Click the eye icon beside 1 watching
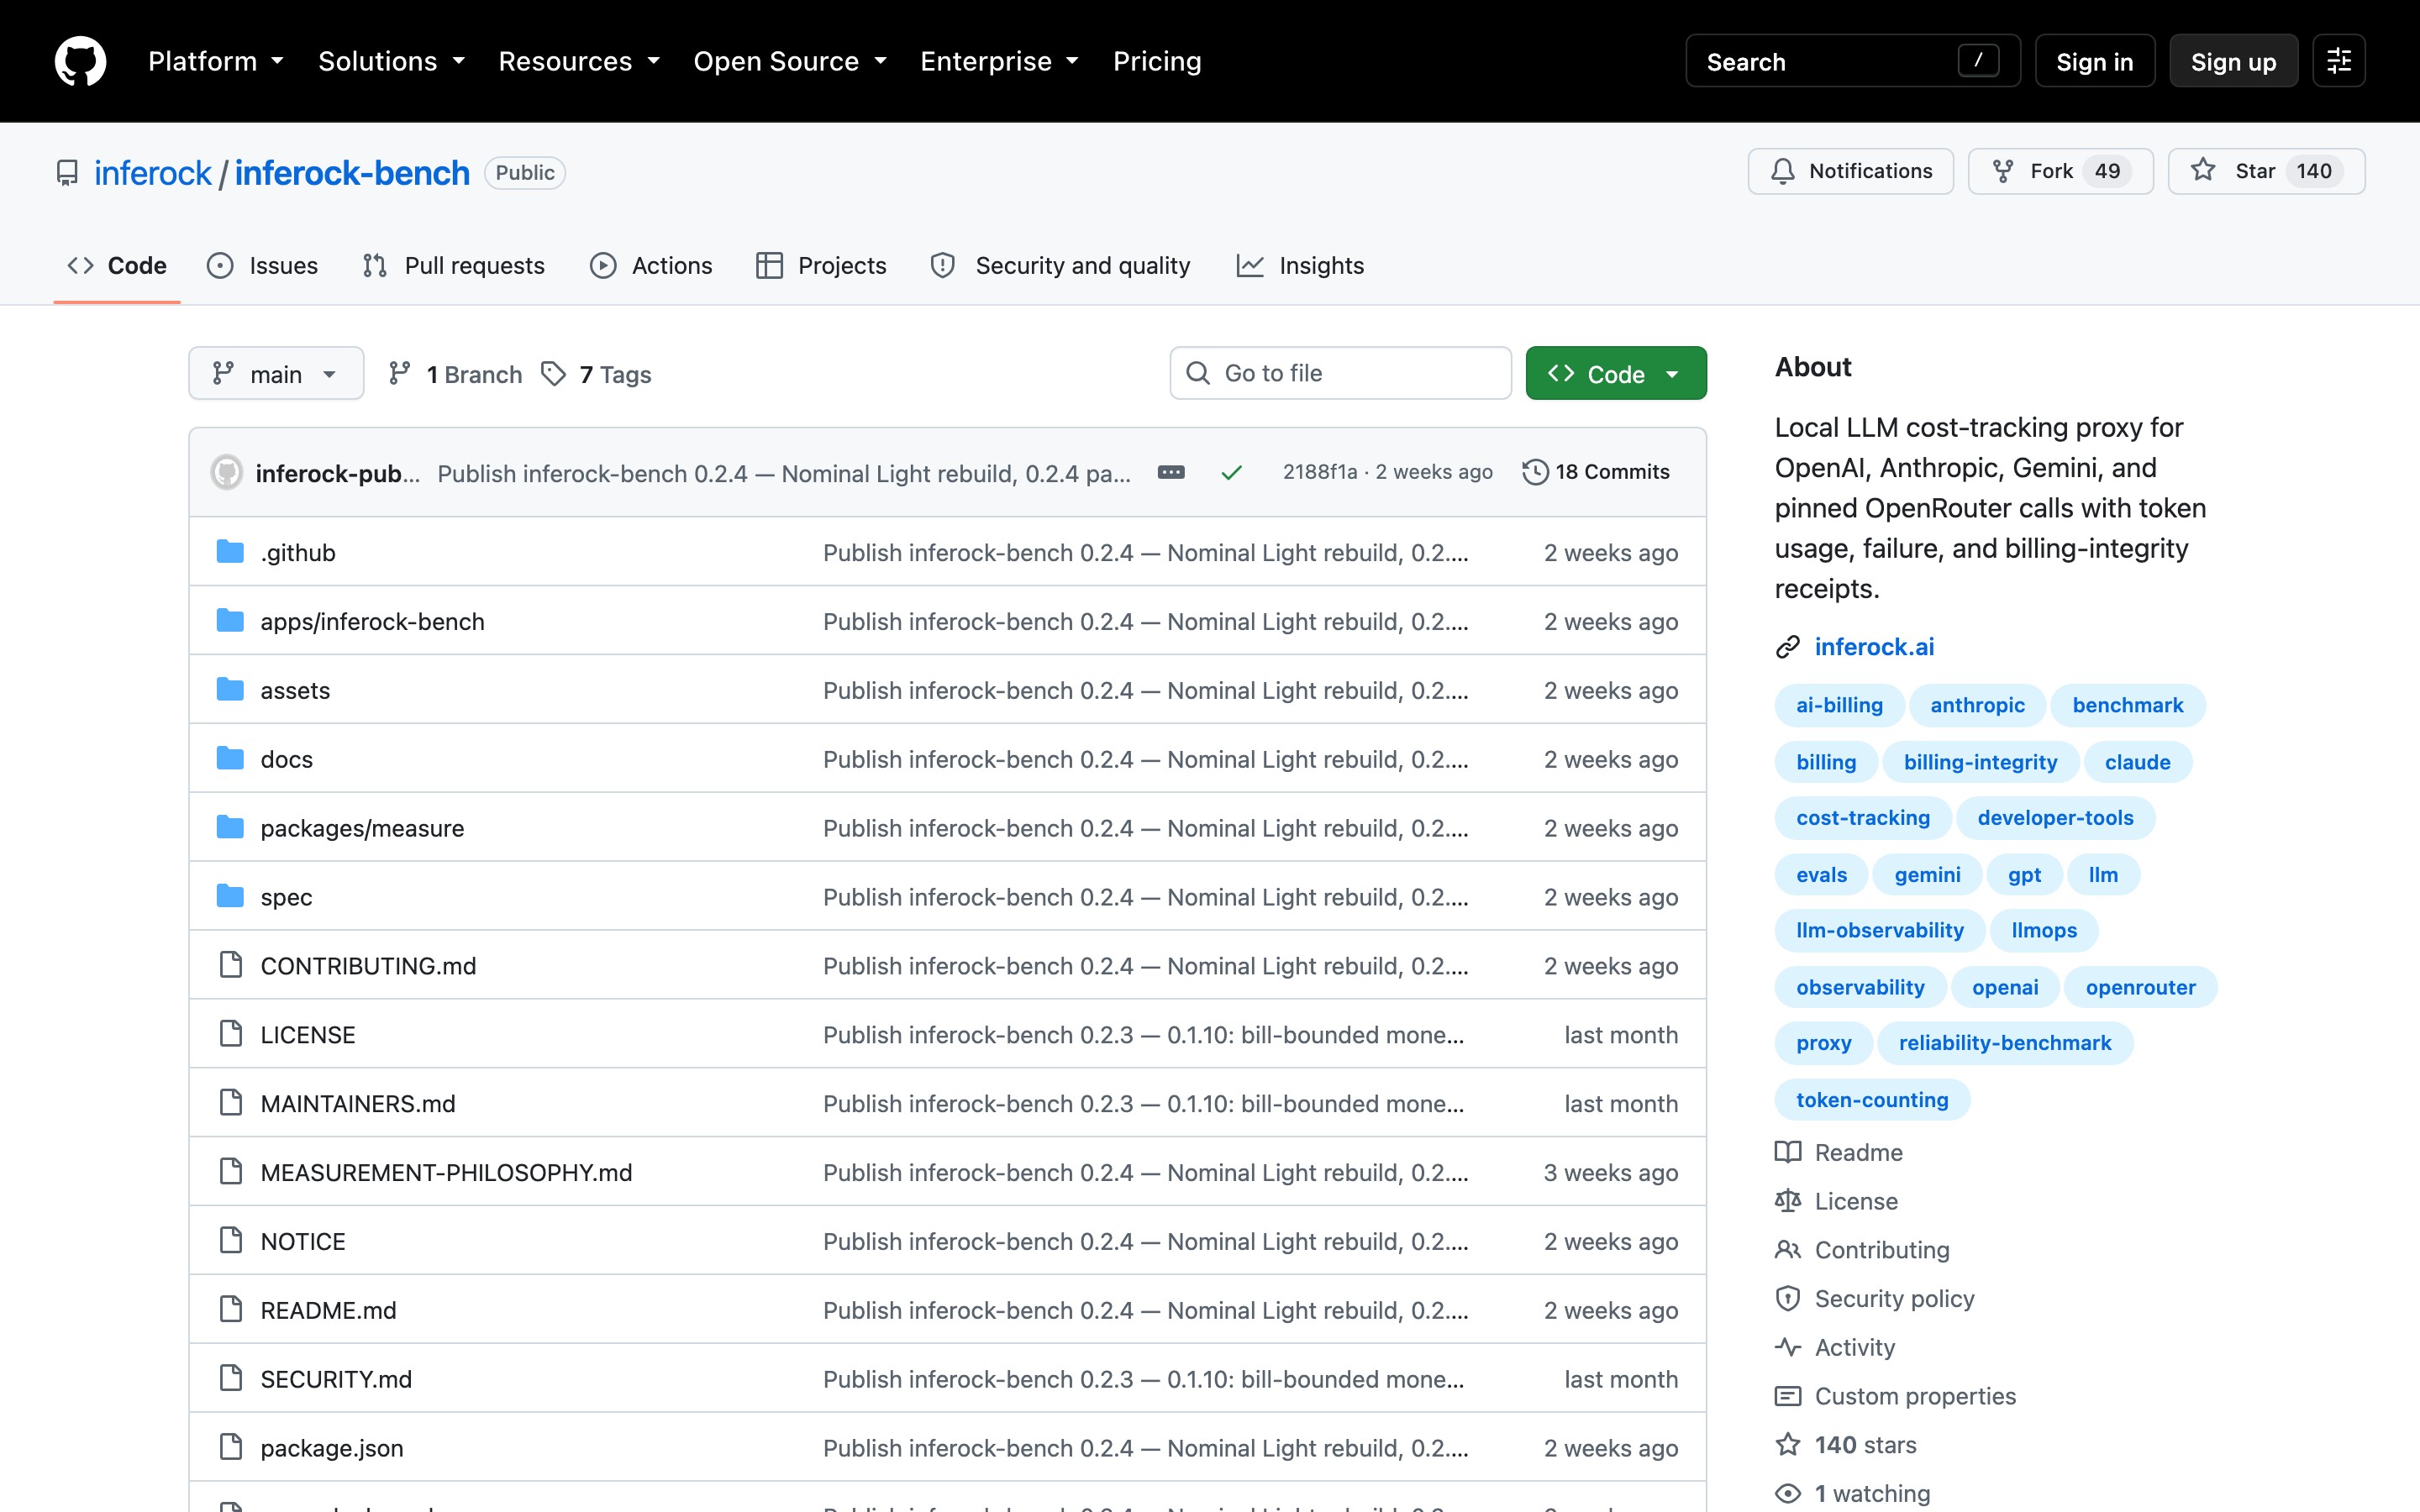Image resolution: width=2420 pixels, height=1512 pixels. pos(1788,1494)
